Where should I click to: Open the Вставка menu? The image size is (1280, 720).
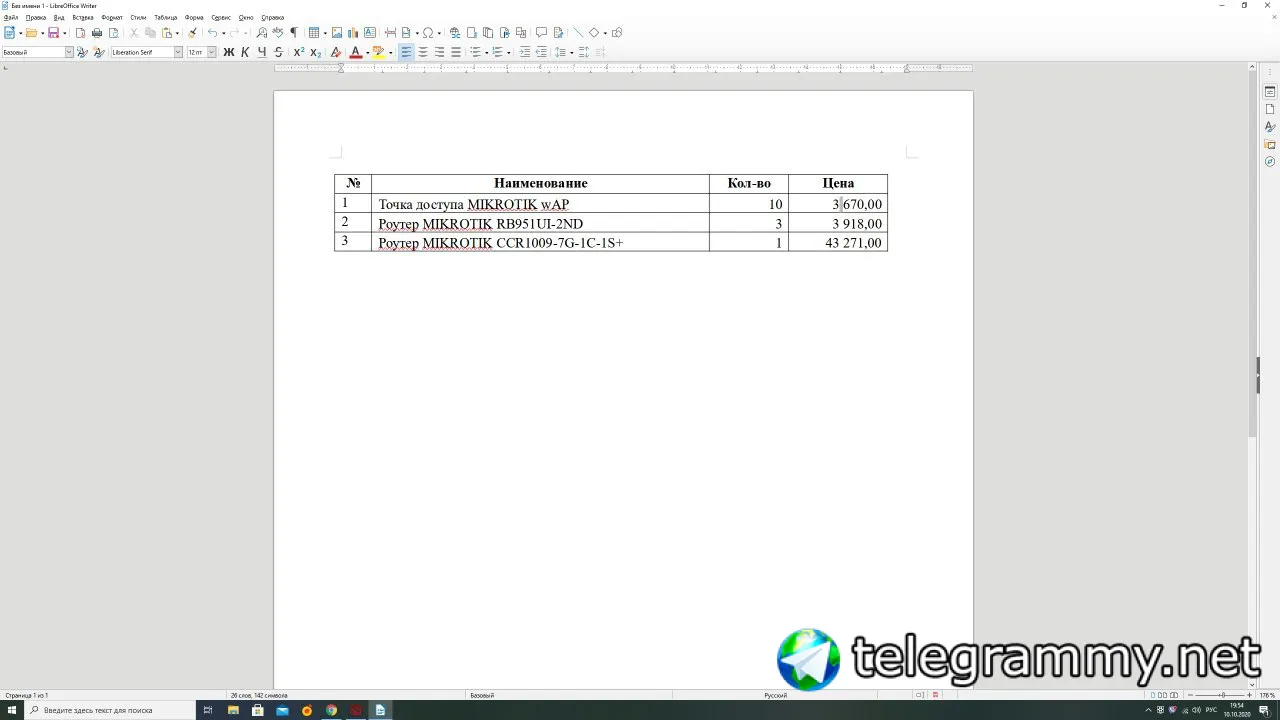[83, 17]
